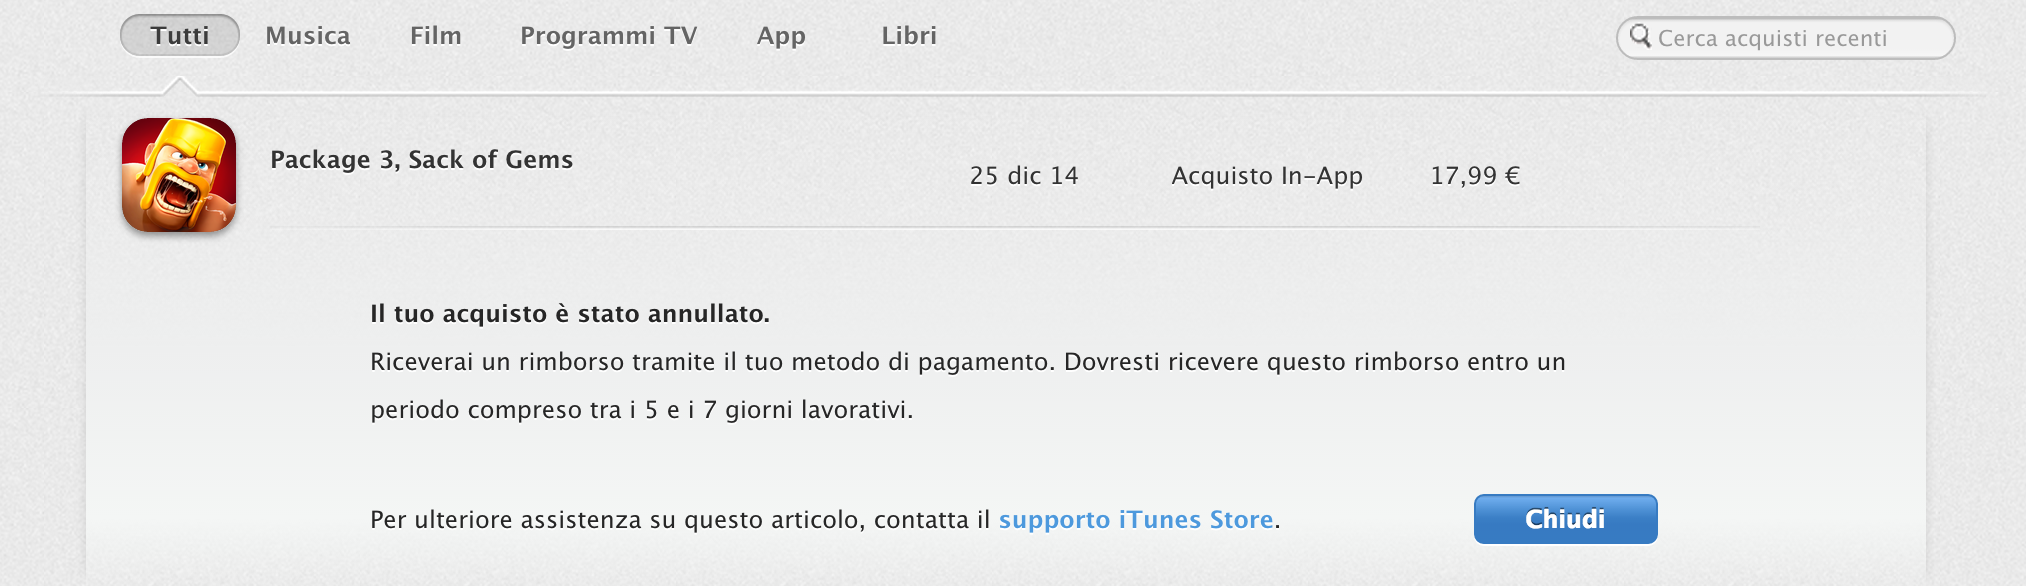Close the message with Chiudi
This screenshot has height=586, width=2026.
tap(1565, 519)
